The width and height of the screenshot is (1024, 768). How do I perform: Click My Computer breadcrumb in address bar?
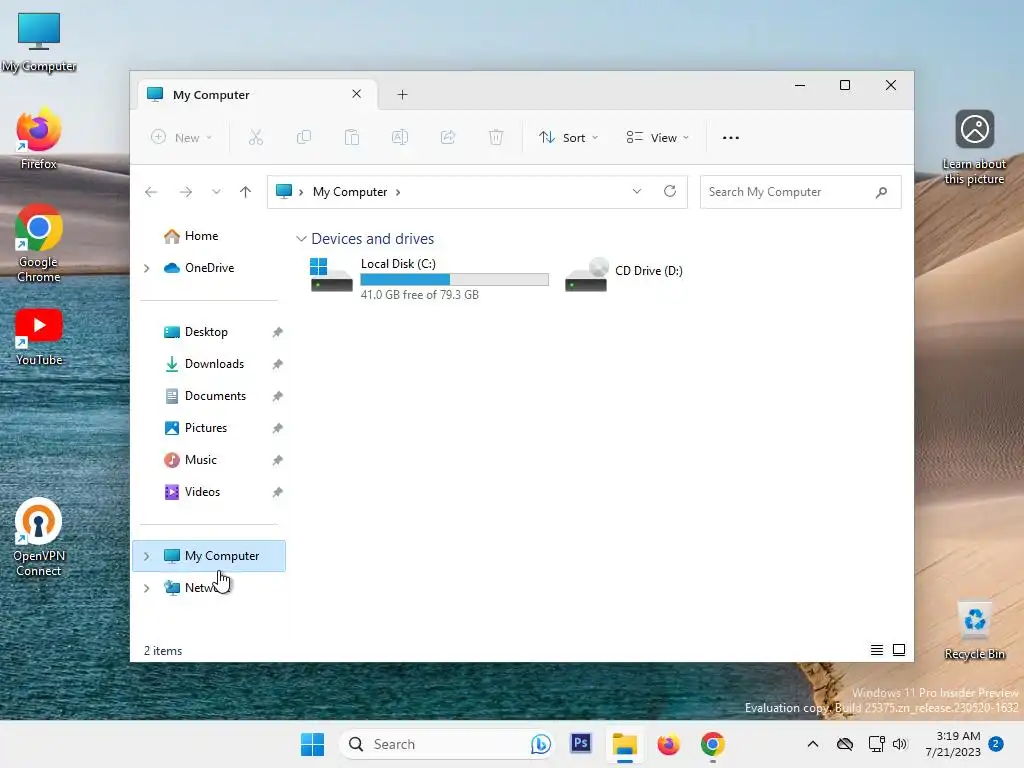[x=350, y=192]
